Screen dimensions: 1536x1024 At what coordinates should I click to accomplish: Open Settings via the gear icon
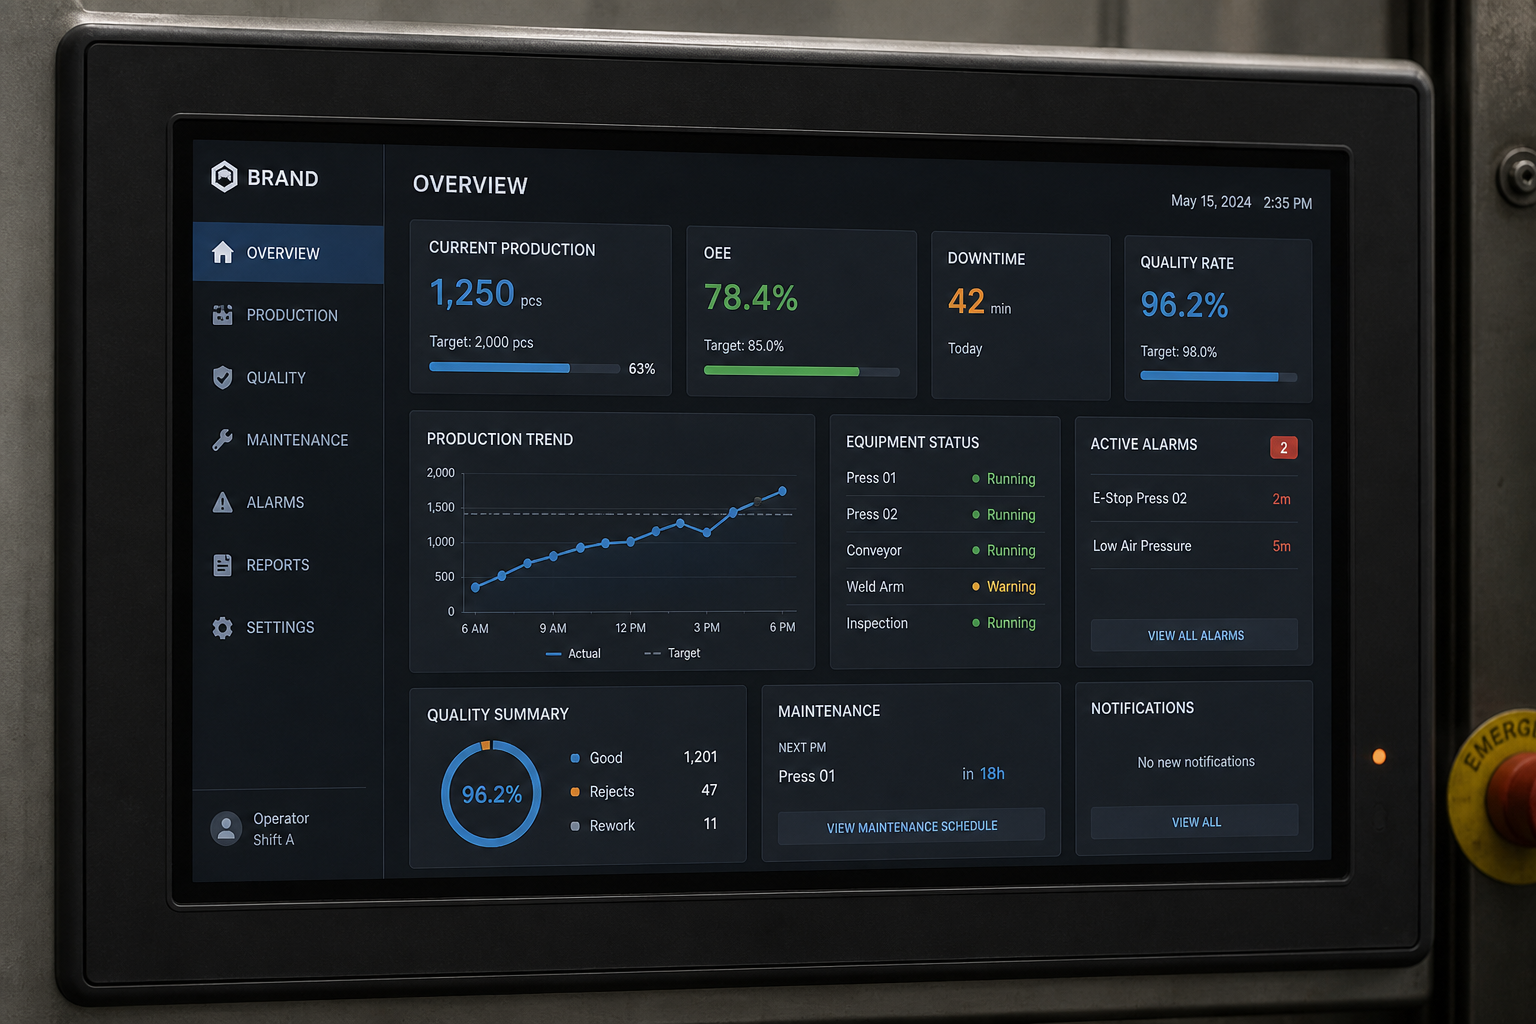(x=222, y=627)
